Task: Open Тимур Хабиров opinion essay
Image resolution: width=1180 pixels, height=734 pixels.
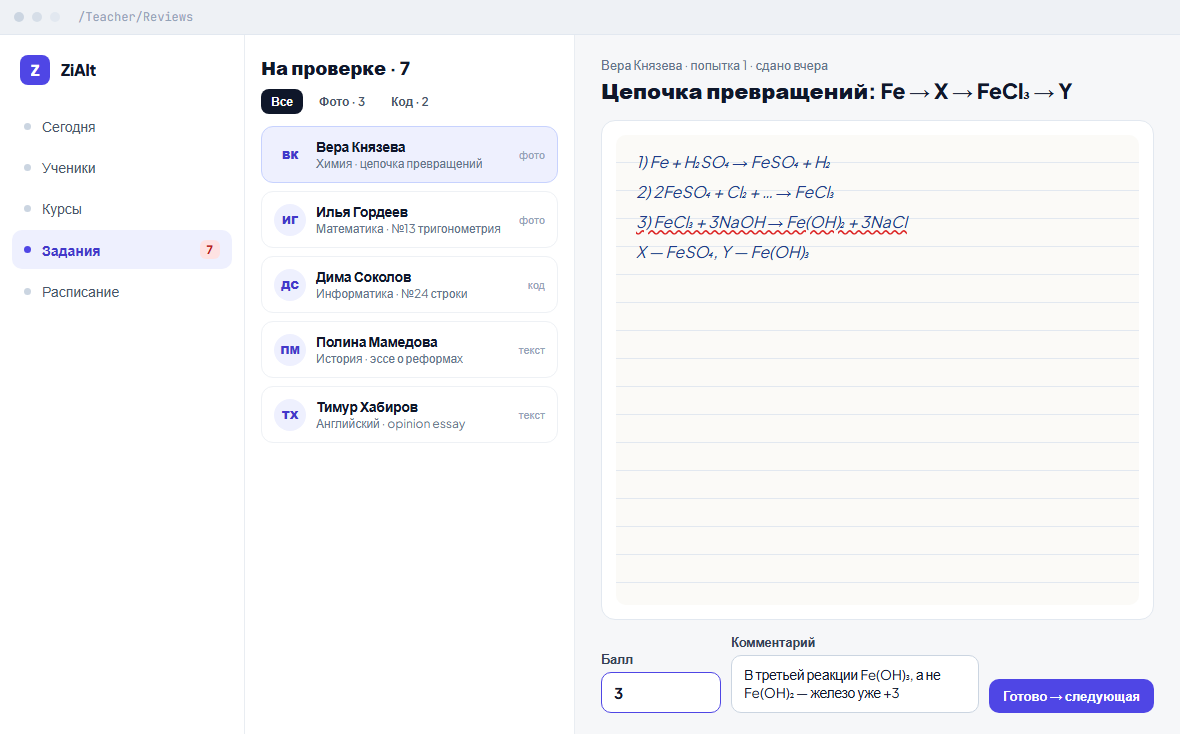Action: click(409, 415)
